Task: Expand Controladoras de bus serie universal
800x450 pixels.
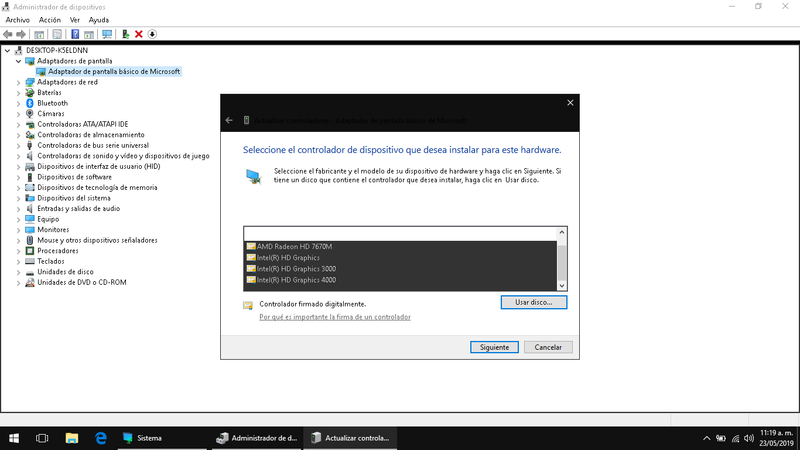Action: (18, 145)
